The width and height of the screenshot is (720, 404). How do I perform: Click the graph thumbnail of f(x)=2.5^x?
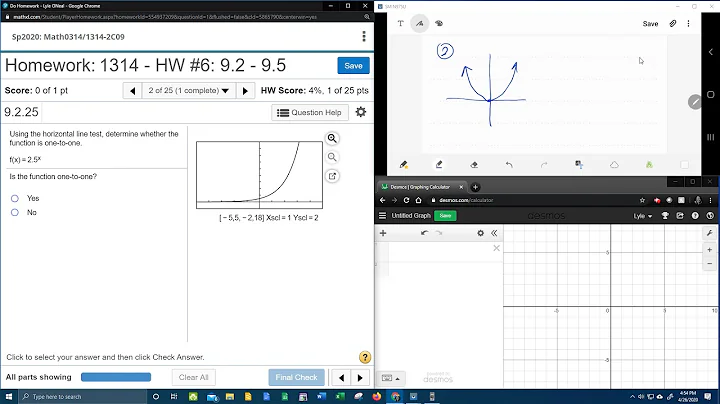[259, 175]
